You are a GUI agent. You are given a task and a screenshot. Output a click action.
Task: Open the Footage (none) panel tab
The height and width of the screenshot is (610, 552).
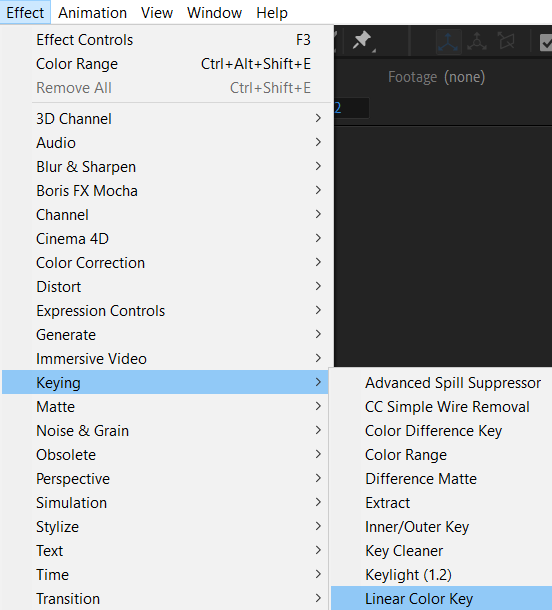point(436,77)
